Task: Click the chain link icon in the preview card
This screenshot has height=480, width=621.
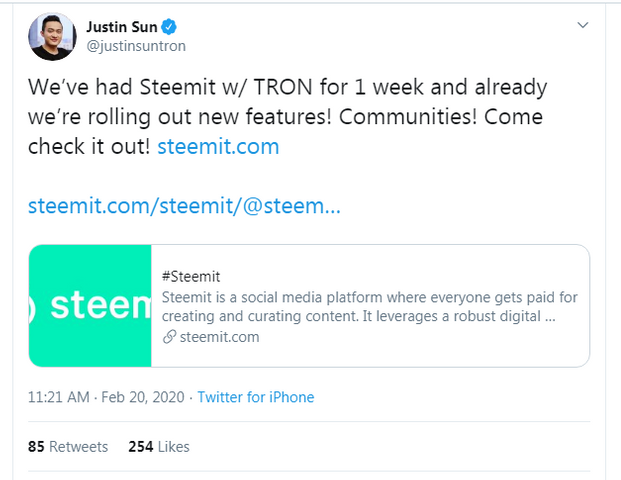Action: (x=168, y=337)
